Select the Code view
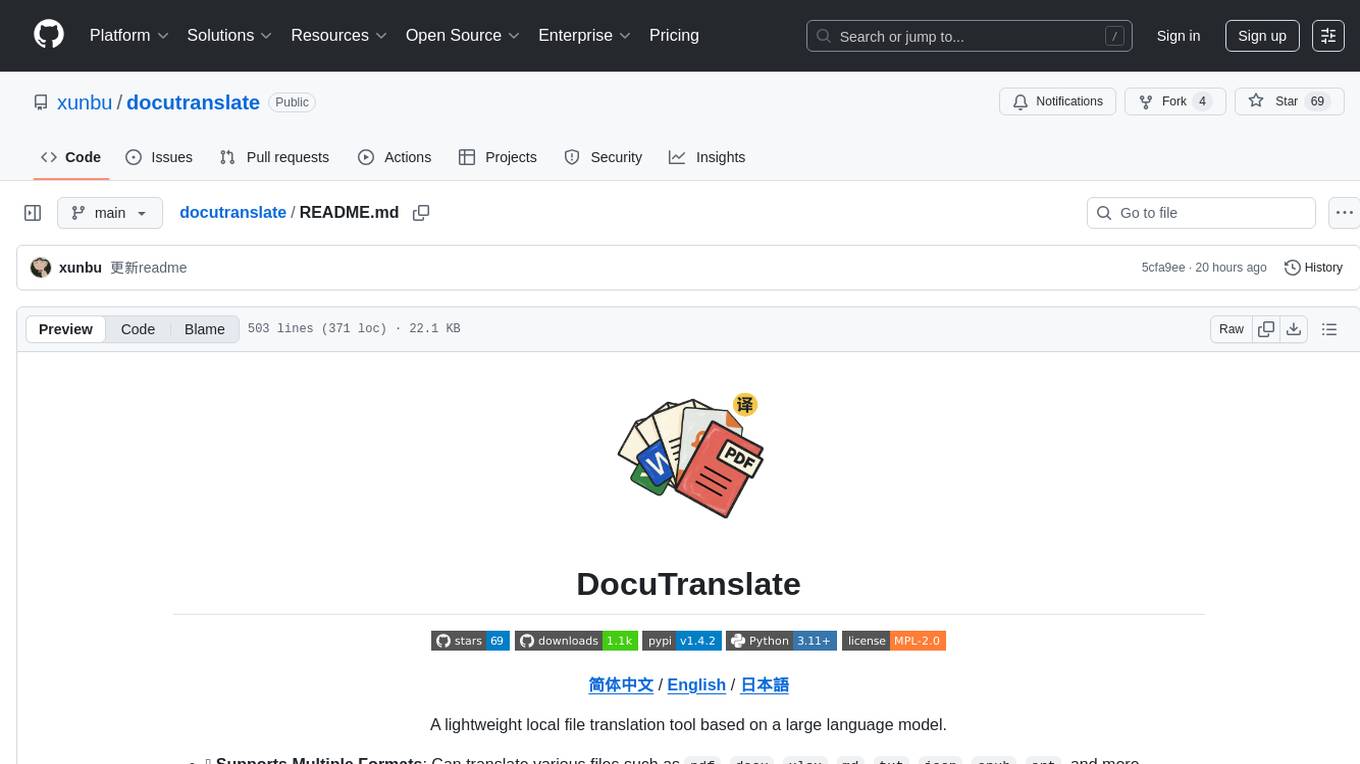 coord(138,329)
